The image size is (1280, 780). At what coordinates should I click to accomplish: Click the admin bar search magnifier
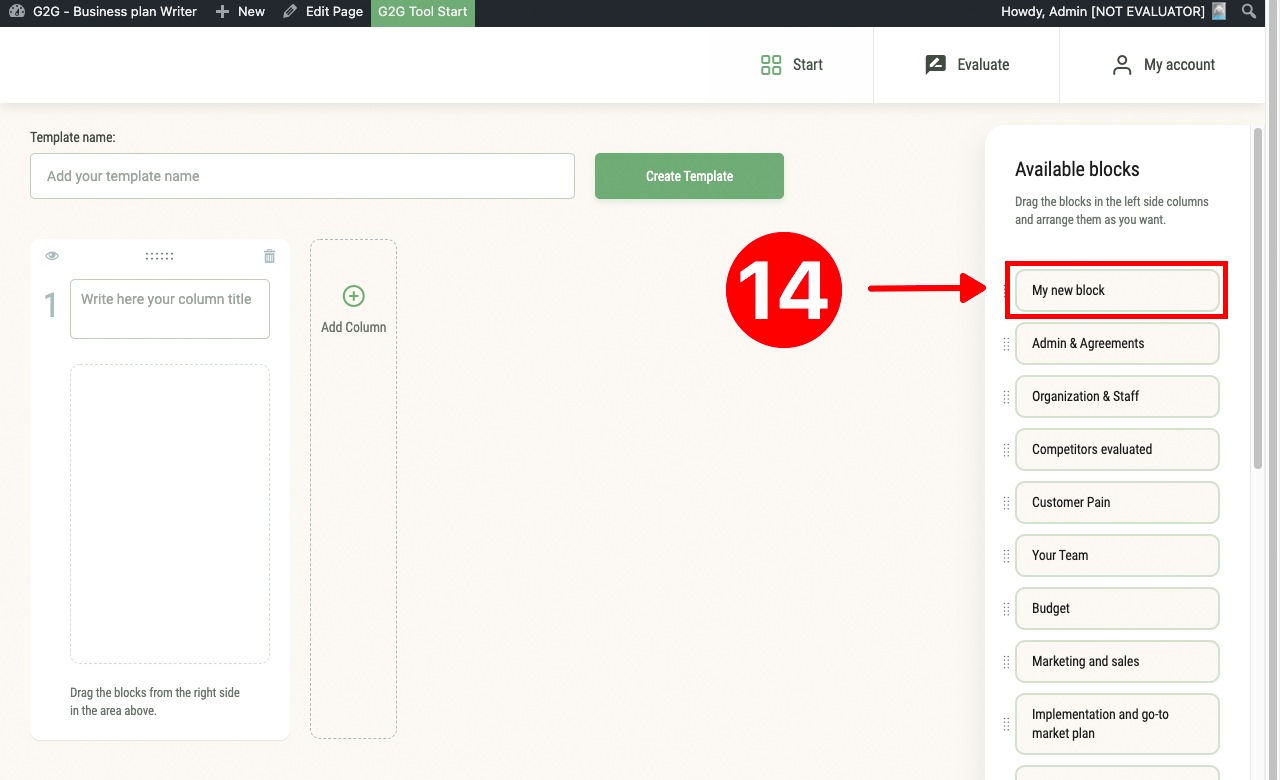(x=1249, y=12)
